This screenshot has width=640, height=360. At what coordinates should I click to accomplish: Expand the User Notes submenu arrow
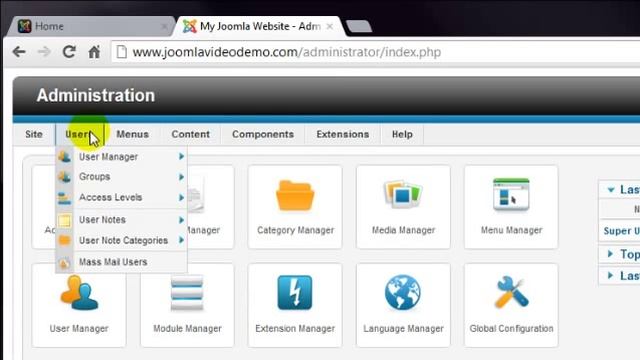181,220
